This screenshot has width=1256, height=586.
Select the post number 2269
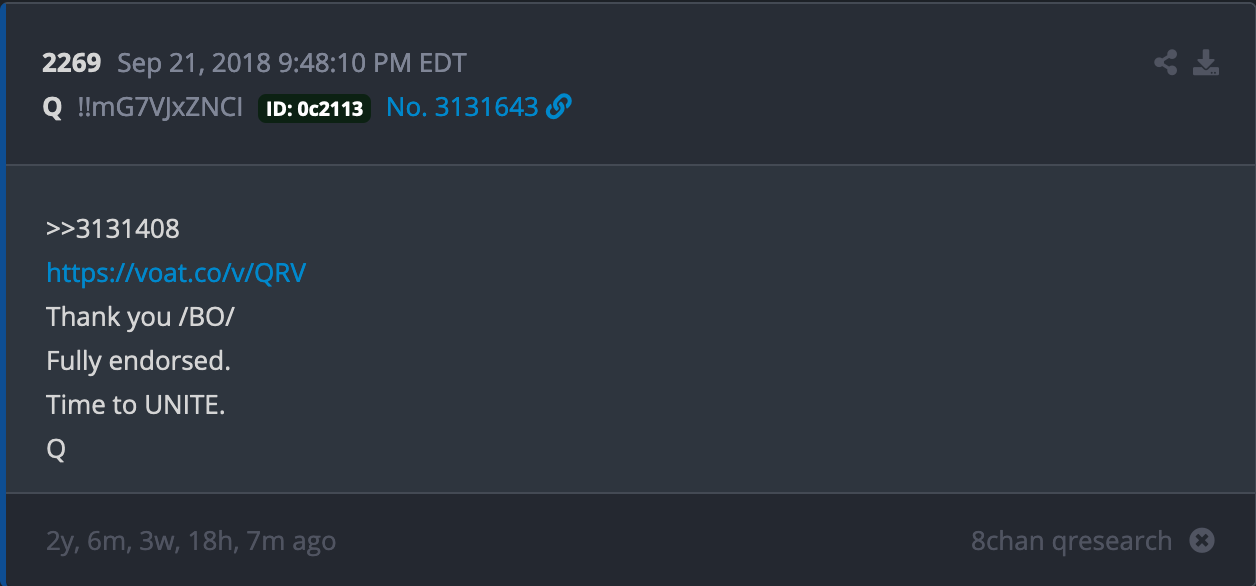(x=71, y=63)
